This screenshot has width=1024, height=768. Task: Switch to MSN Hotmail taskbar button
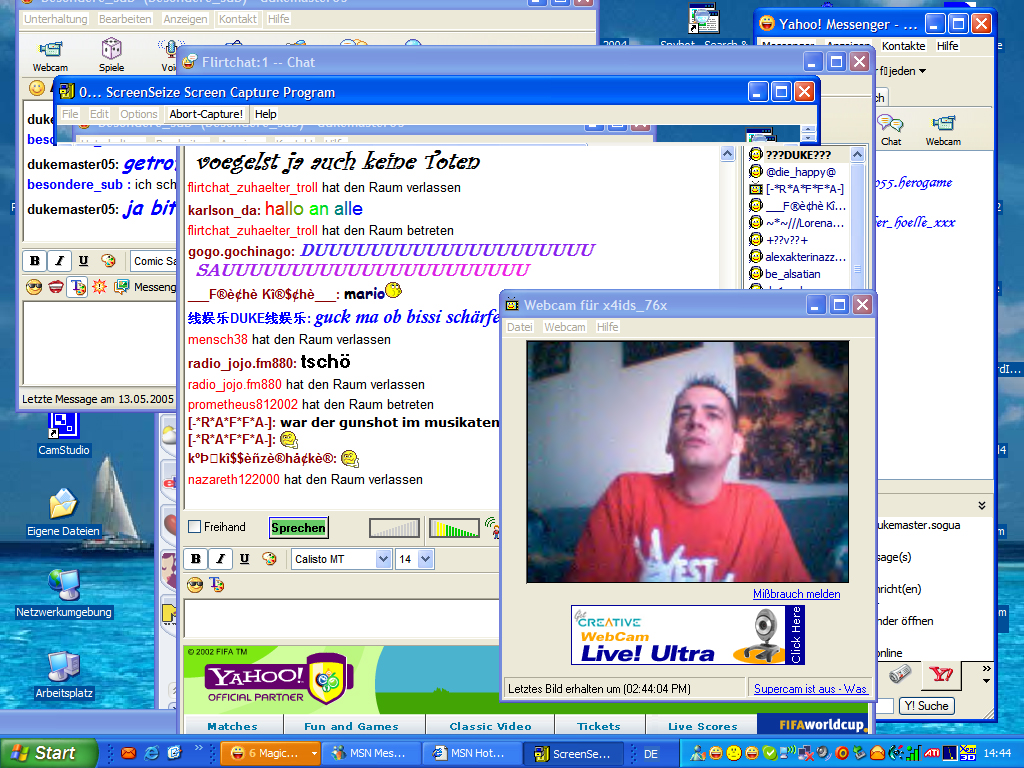pyautogui.click(x=472, y=753)
